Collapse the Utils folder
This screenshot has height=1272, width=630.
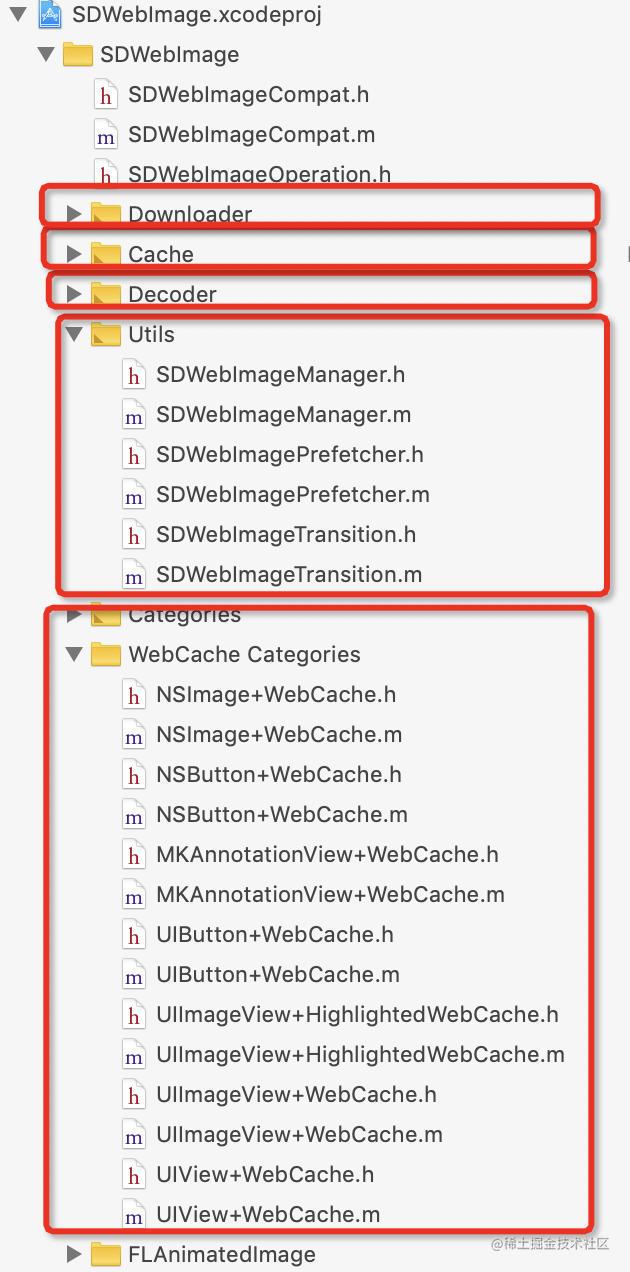[x=73, y=334]
